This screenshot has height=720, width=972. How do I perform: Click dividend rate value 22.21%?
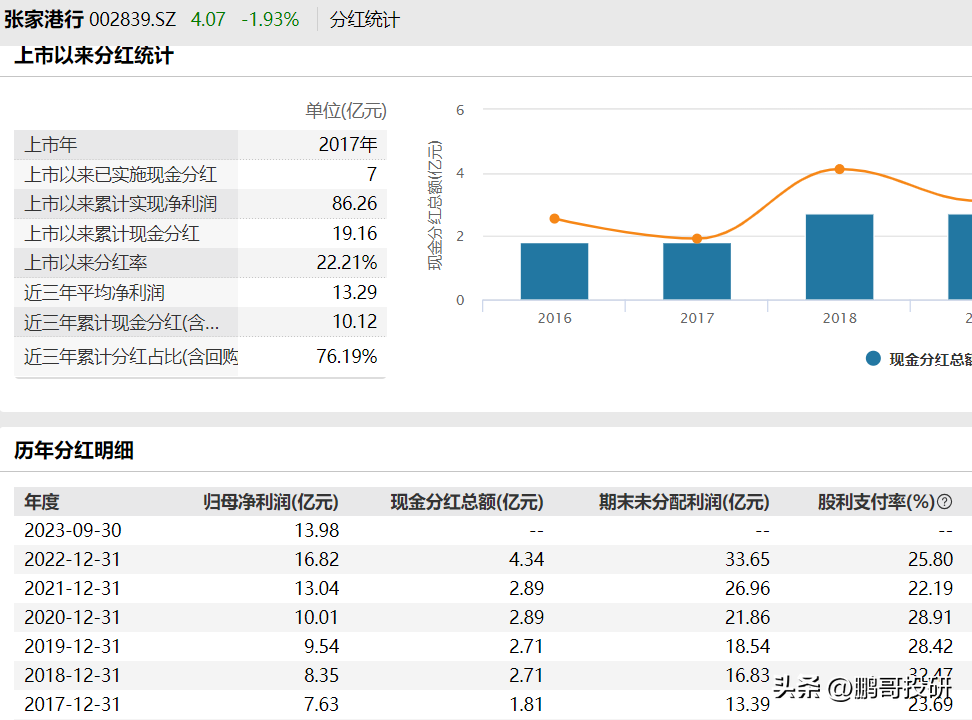click(347, 262)
